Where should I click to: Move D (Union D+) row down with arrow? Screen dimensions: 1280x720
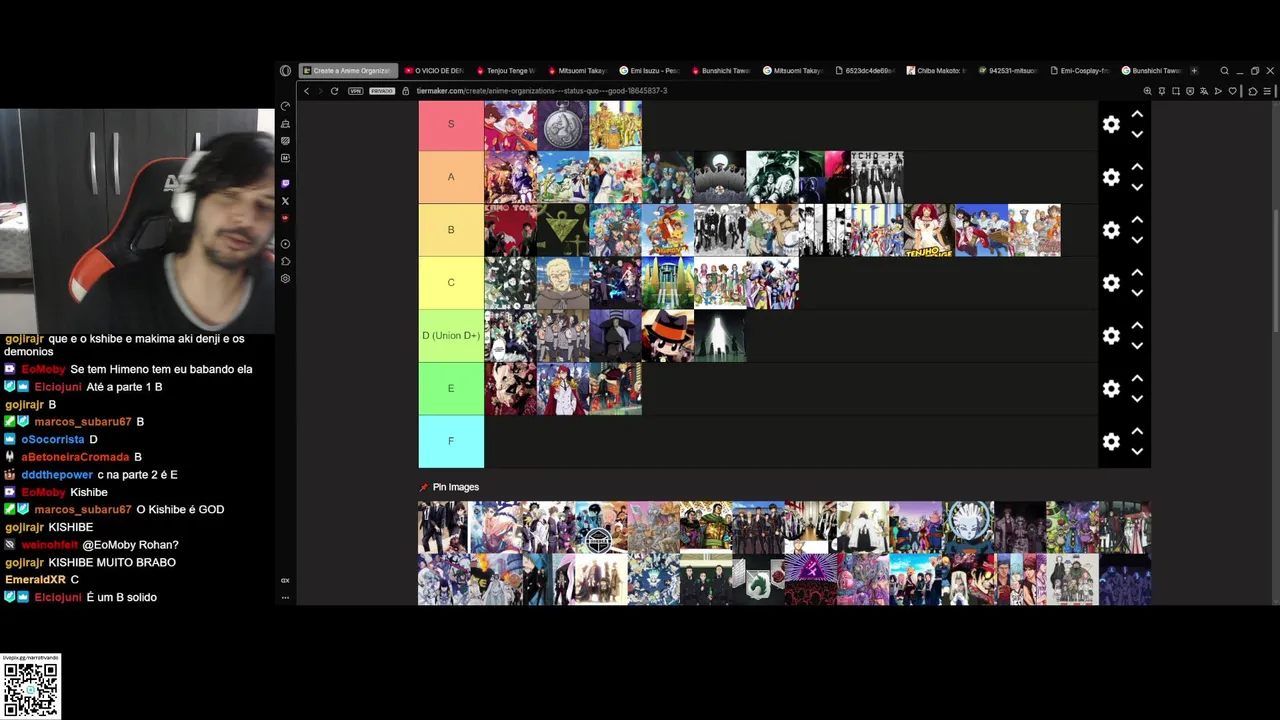coord(1137,346)
